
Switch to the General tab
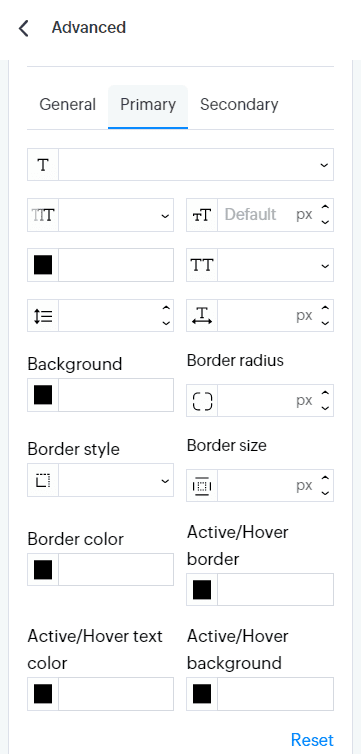coord(67,105)
